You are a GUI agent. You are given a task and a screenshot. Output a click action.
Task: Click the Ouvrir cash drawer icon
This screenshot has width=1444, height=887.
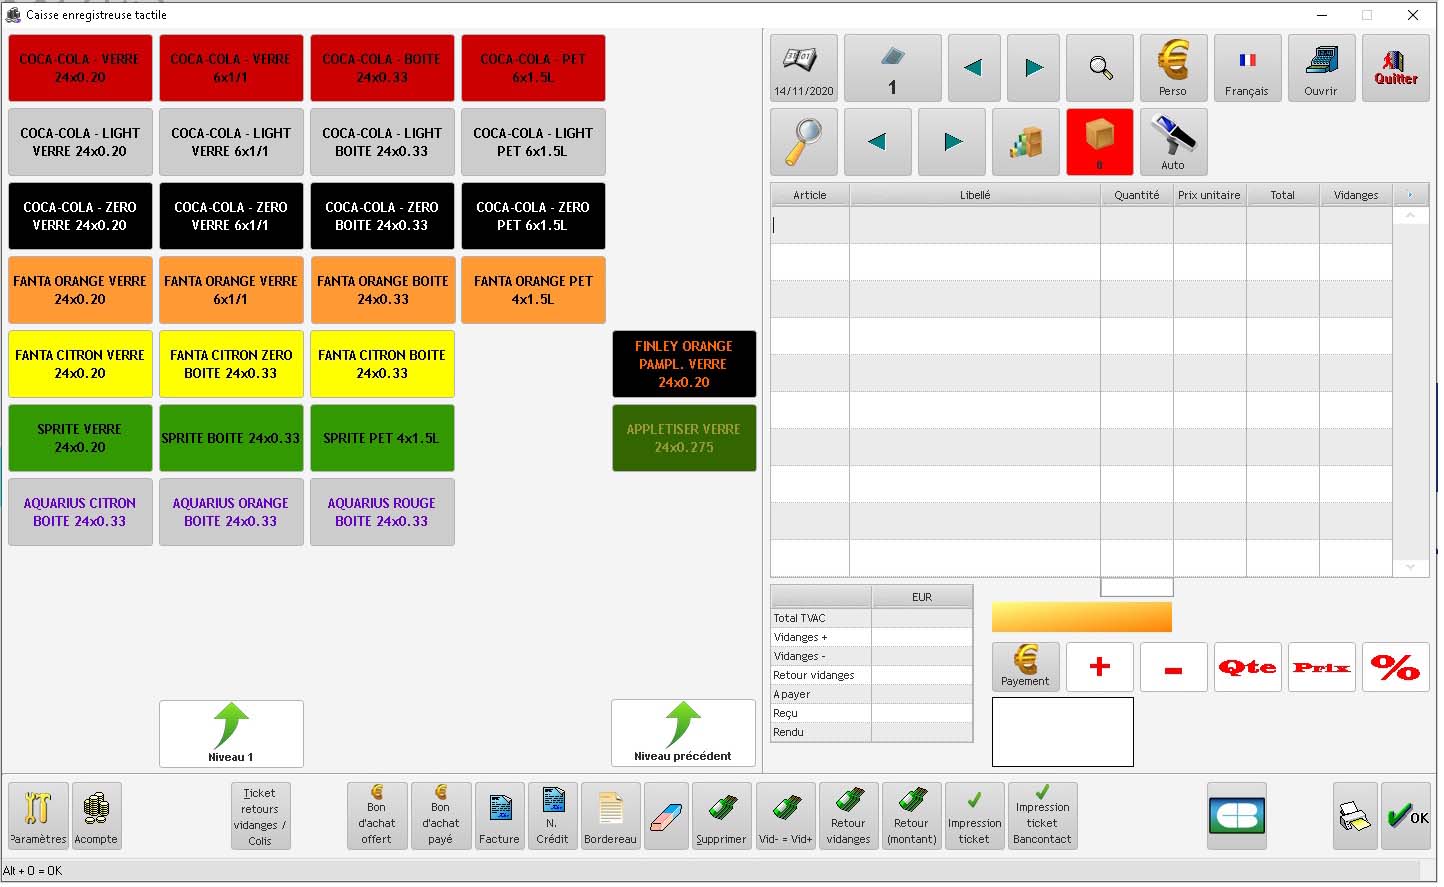point(1321,68)
